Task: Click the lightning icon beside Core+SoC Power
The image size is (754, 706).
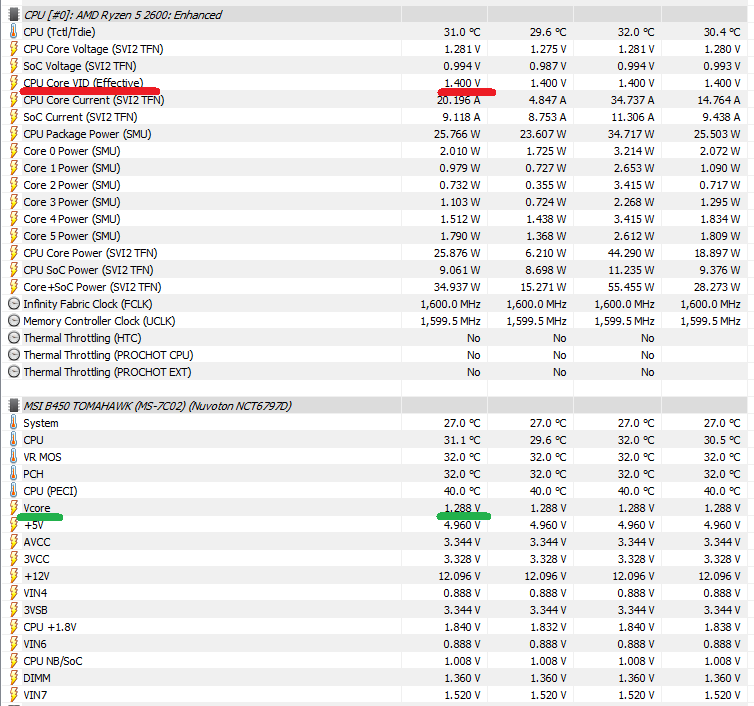Action: 13,287
